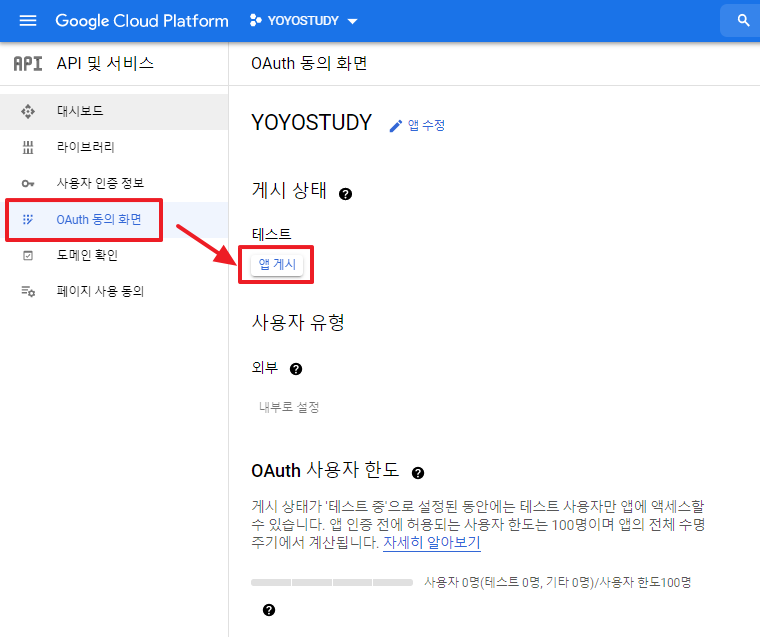760x637 pixels.
Task: Open 사용자 인증 정보 sidebar item
Action: pyautogui.click(x=114, y=183)
